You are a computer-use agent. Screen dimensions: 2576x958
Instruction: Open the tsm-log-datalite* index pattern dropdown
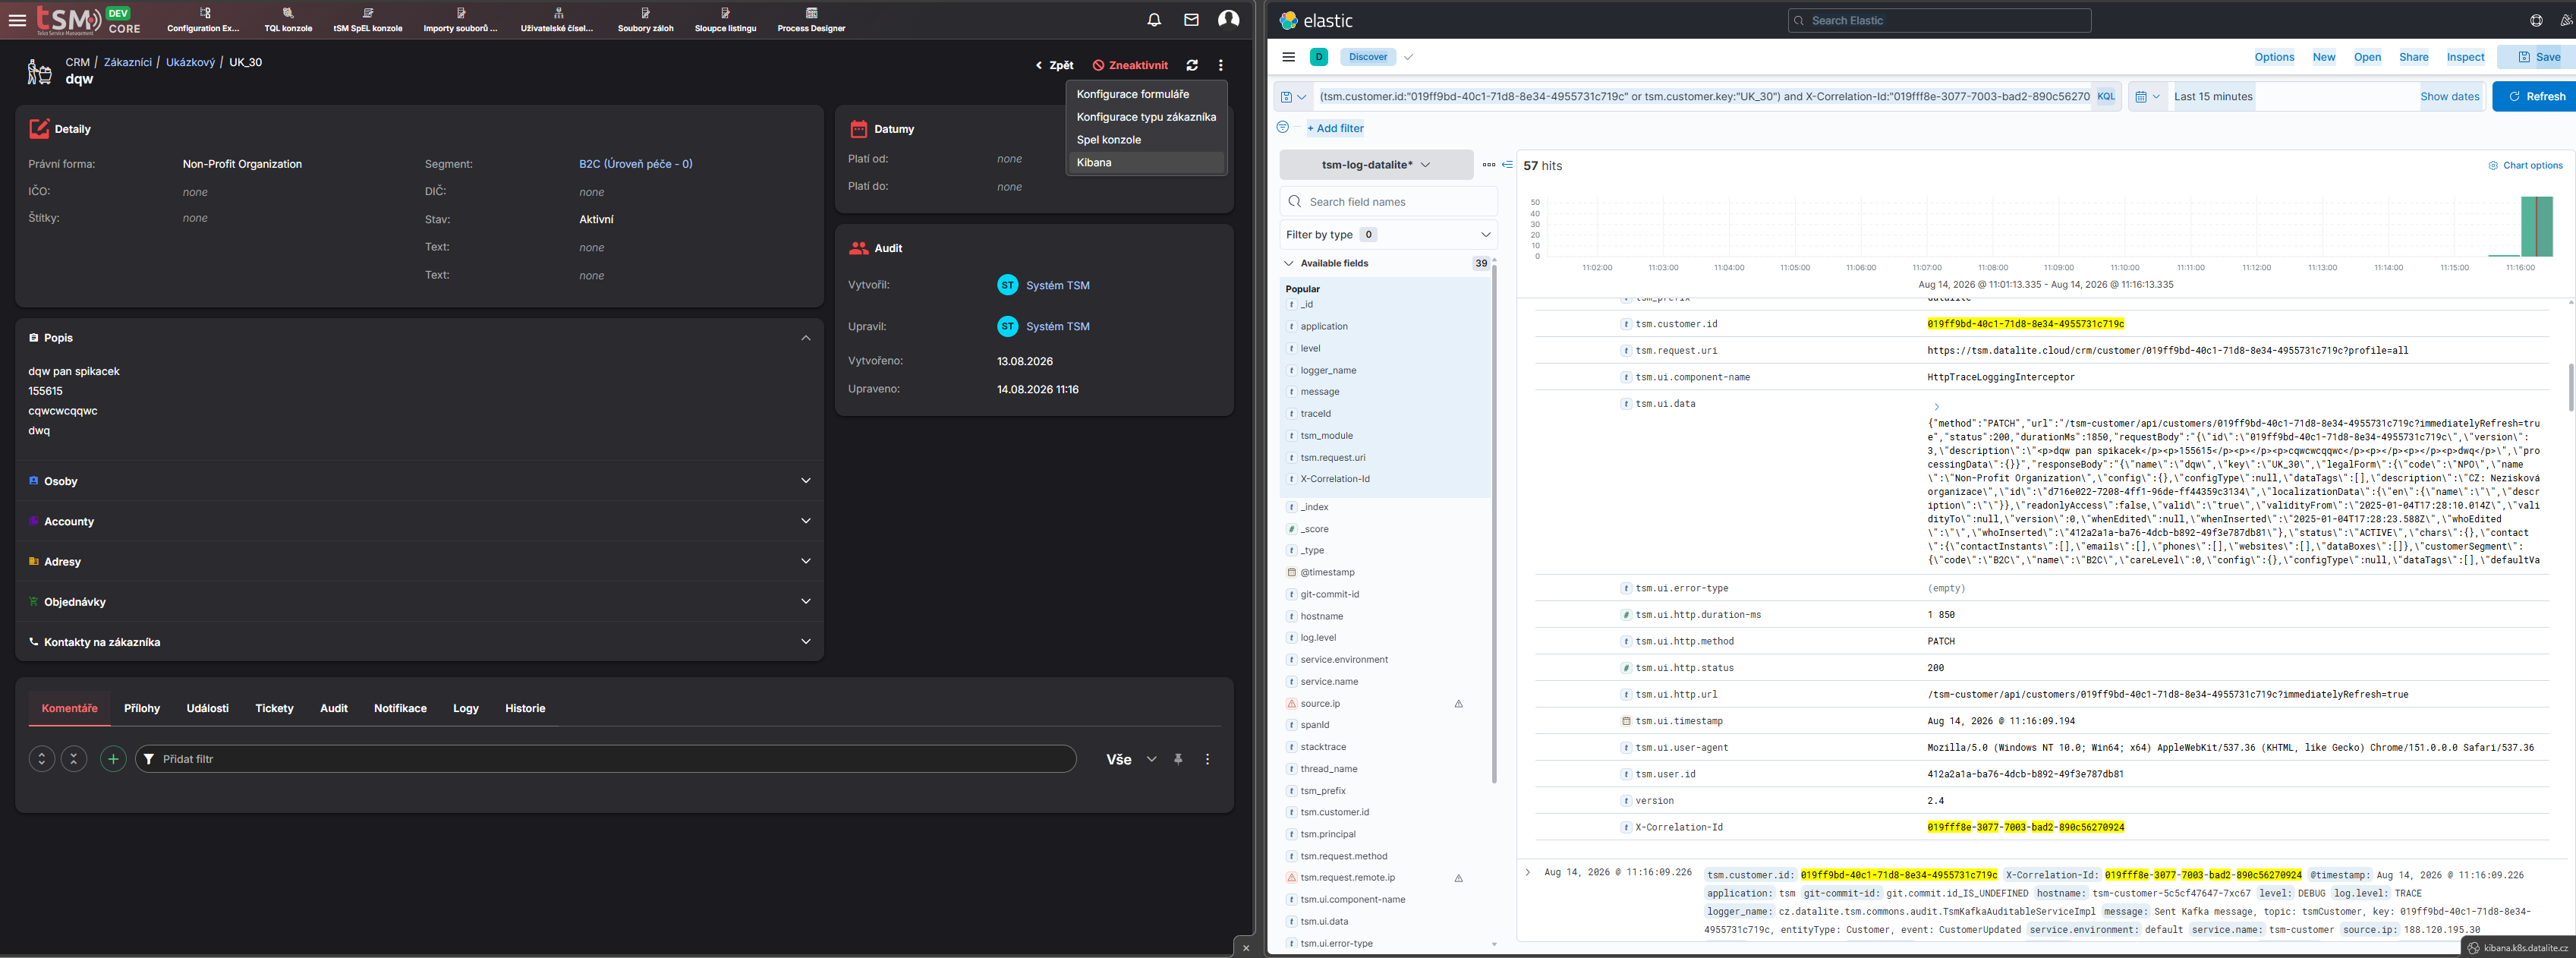pyautogui.click(x=1376, y=165)
